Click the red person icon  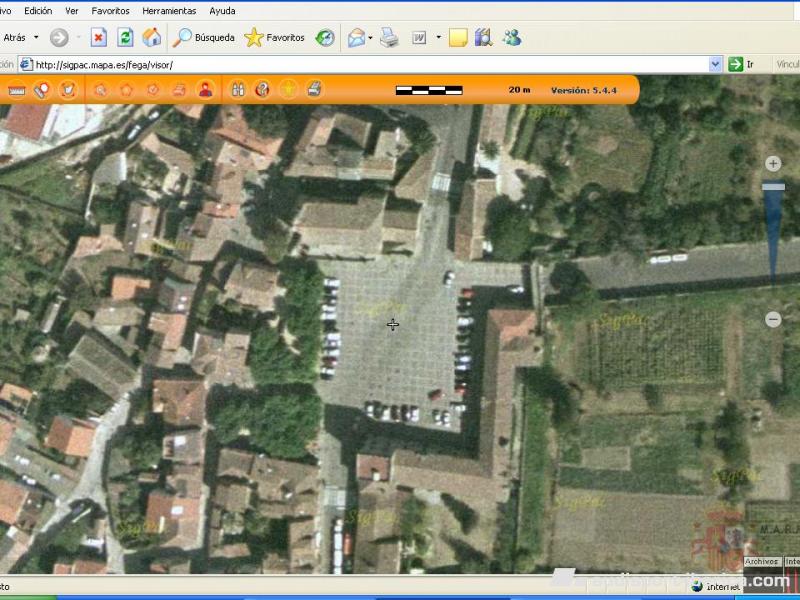pos(205,90)
